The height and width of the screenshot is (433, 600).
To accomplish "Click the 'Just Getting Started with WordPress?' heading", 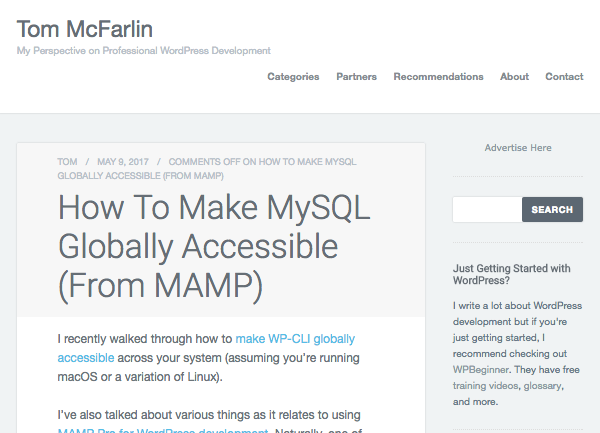I will click(512, 274).
